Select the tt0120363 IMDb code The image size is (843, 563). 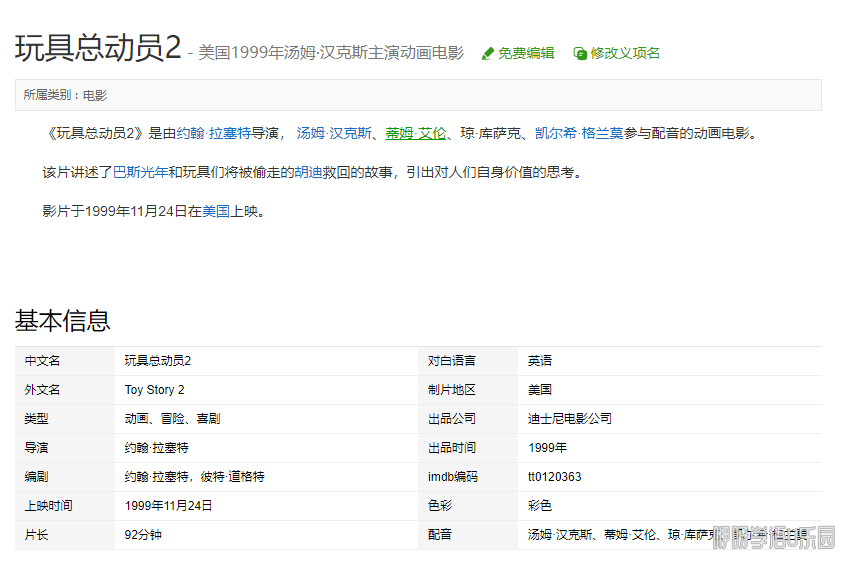point(554,477)
